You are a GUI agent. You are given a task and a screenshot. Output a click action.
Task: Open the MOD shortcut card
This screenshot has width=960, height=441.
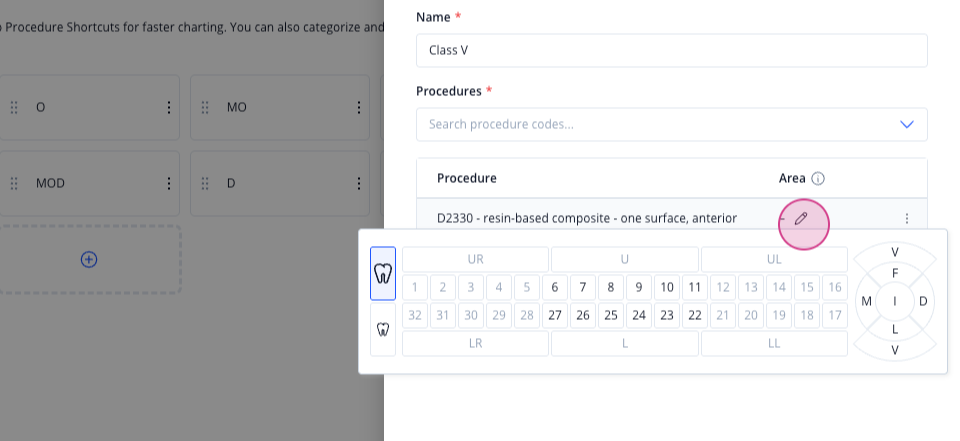89,183
